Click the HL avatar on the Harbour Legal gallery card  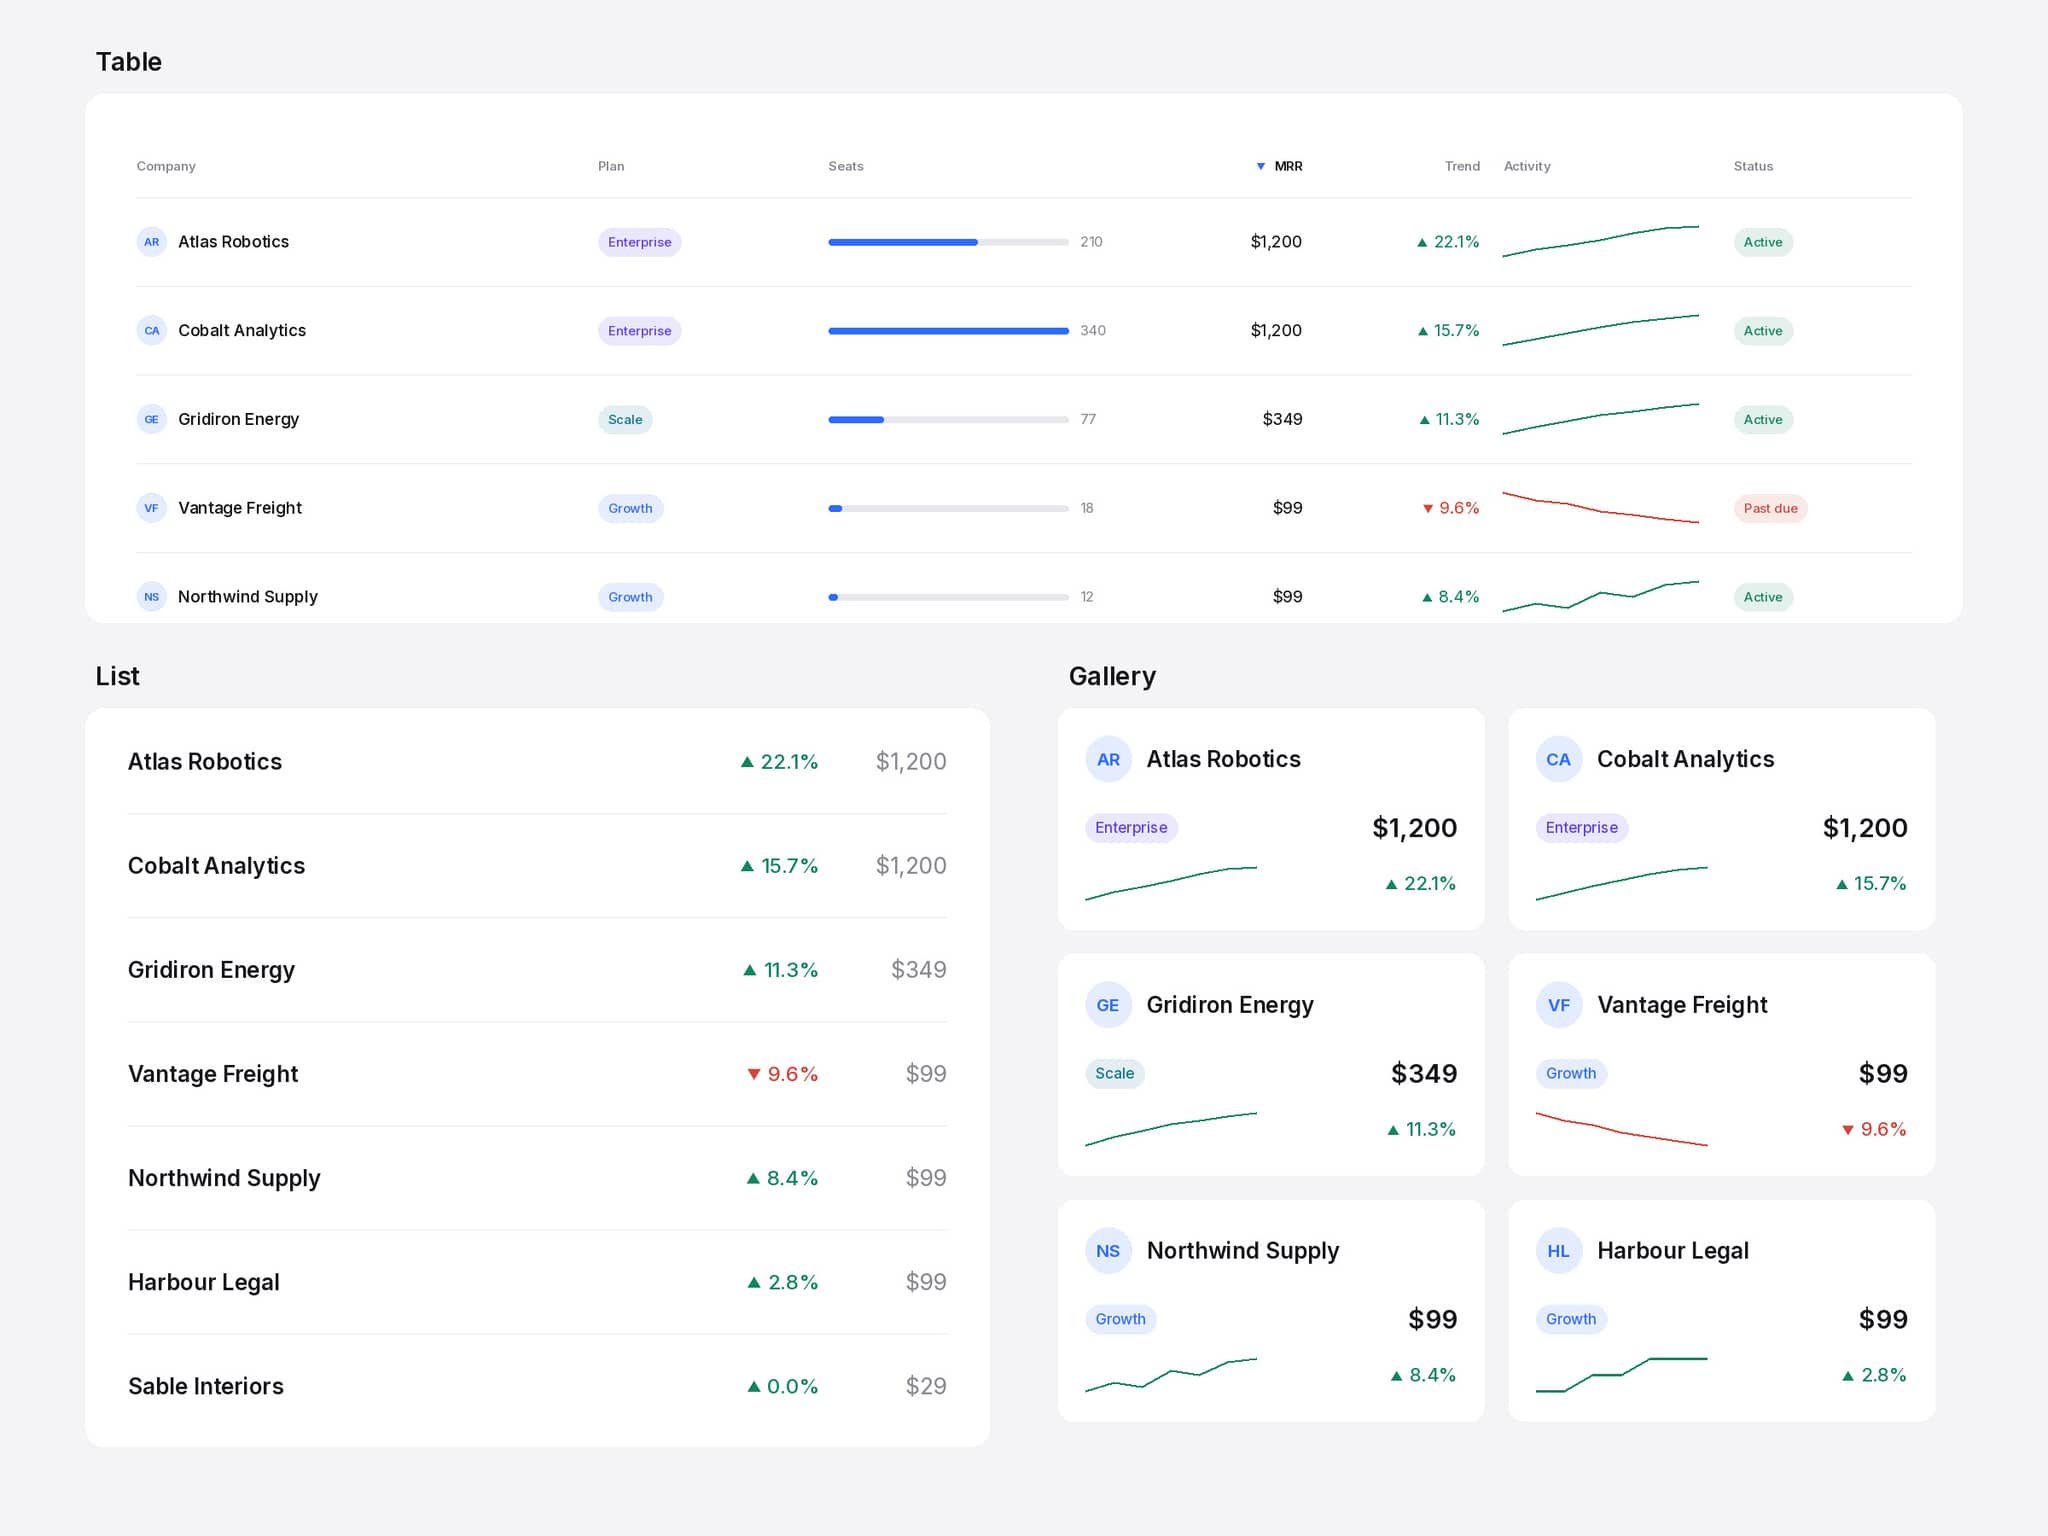(x=1559, y=1251)
